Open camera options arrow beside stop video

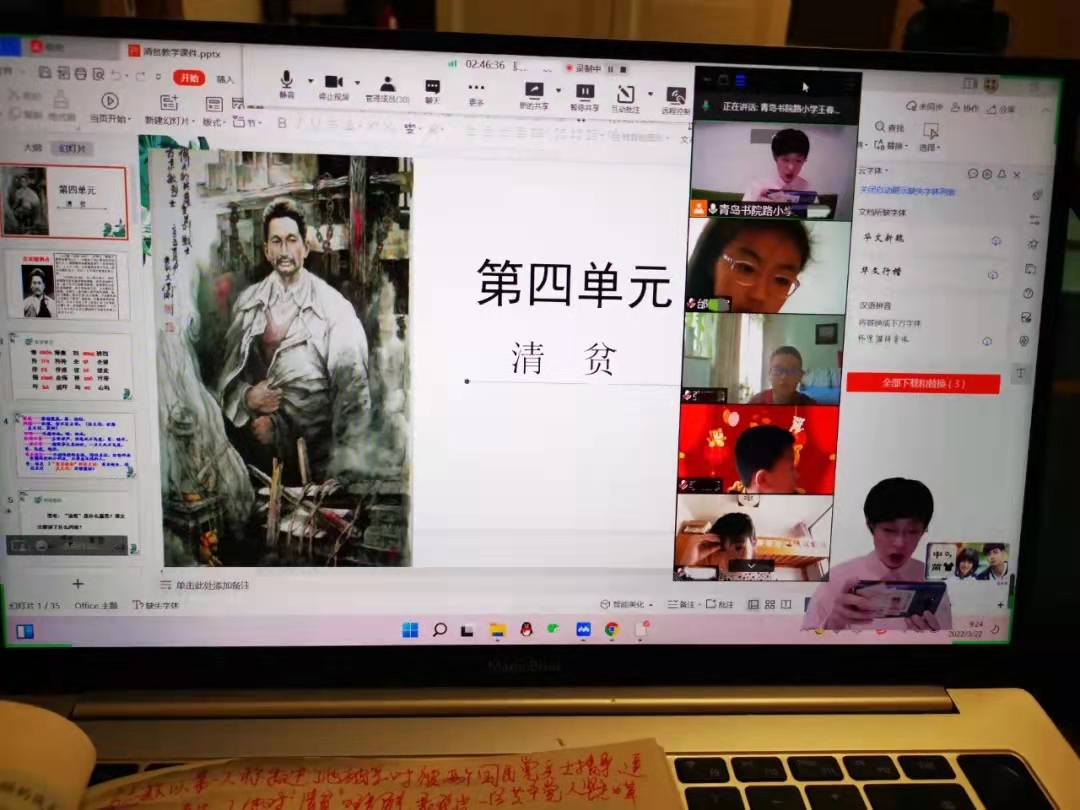(357, 83)
